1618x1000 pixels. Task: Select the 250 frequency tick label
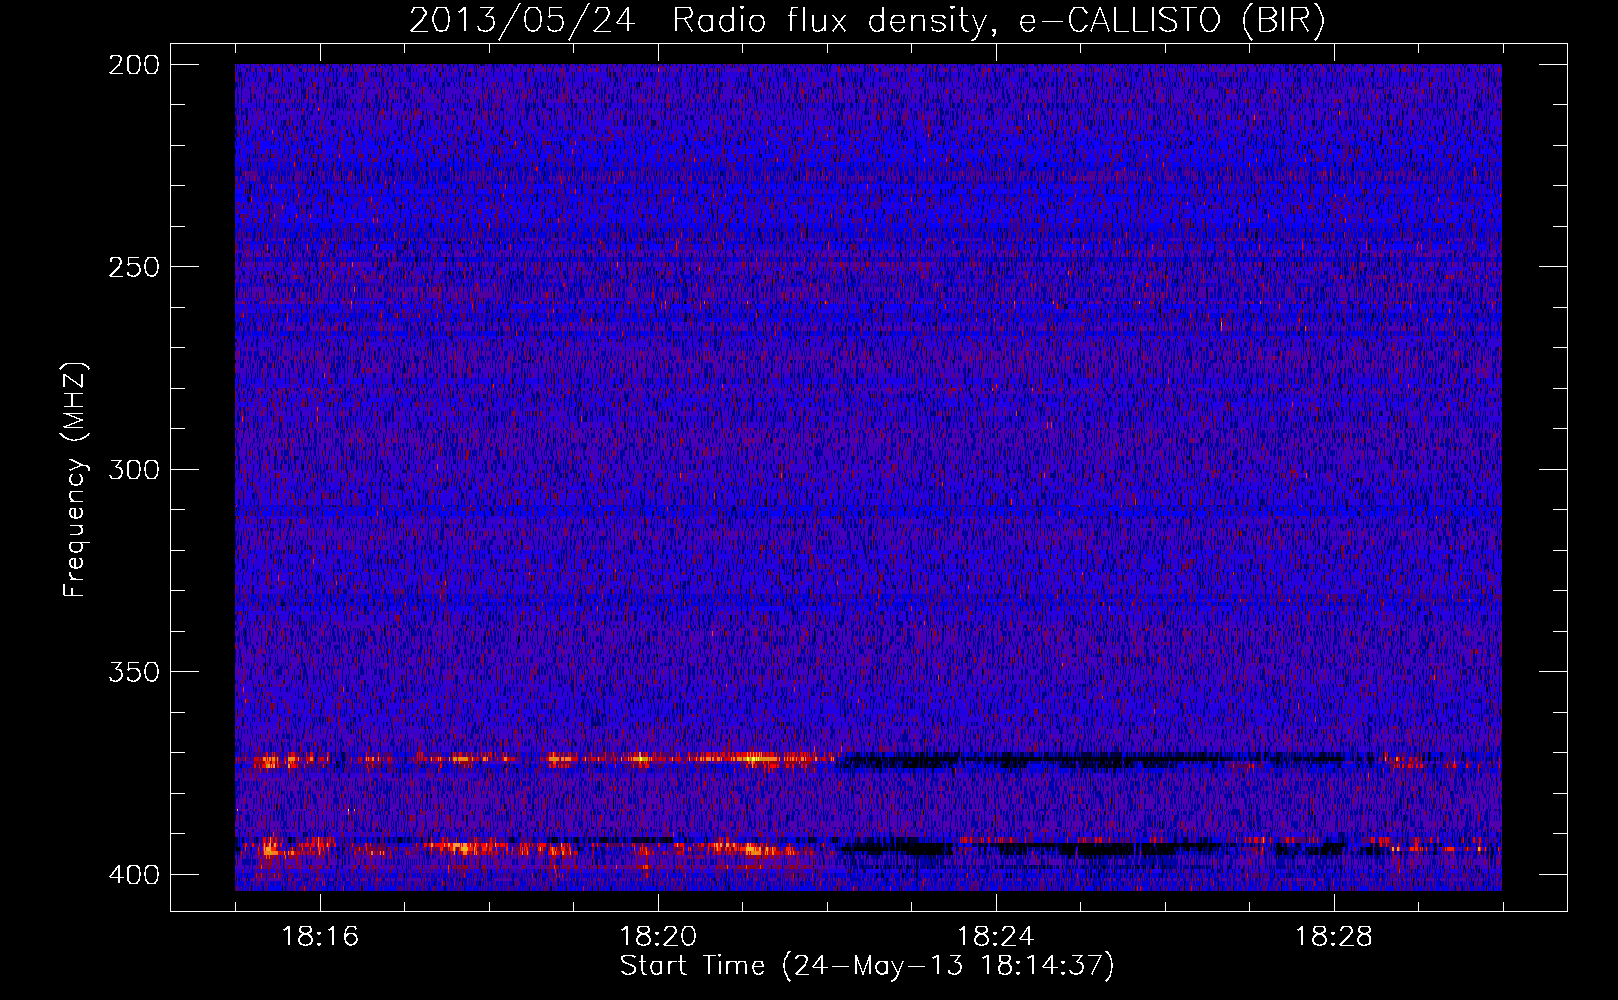[133, 267]
